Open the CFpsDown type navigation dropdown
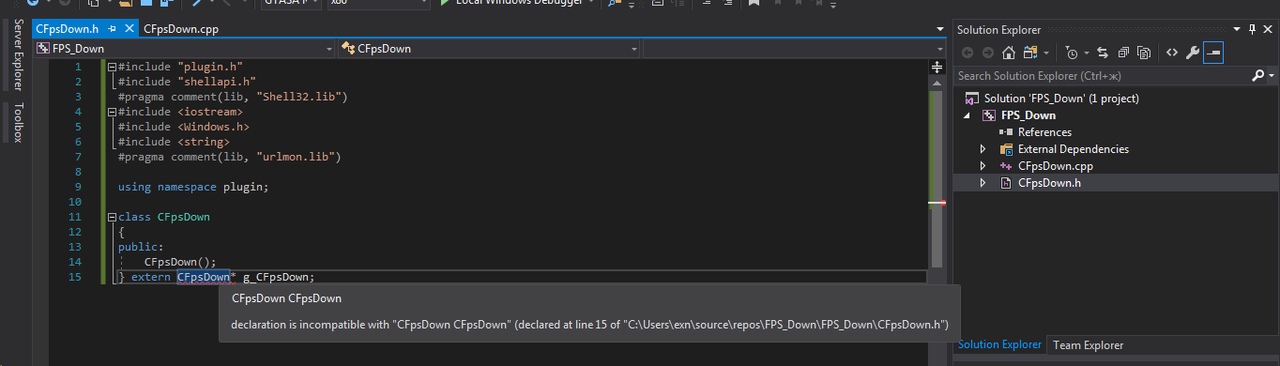 [x=633, y=48]
